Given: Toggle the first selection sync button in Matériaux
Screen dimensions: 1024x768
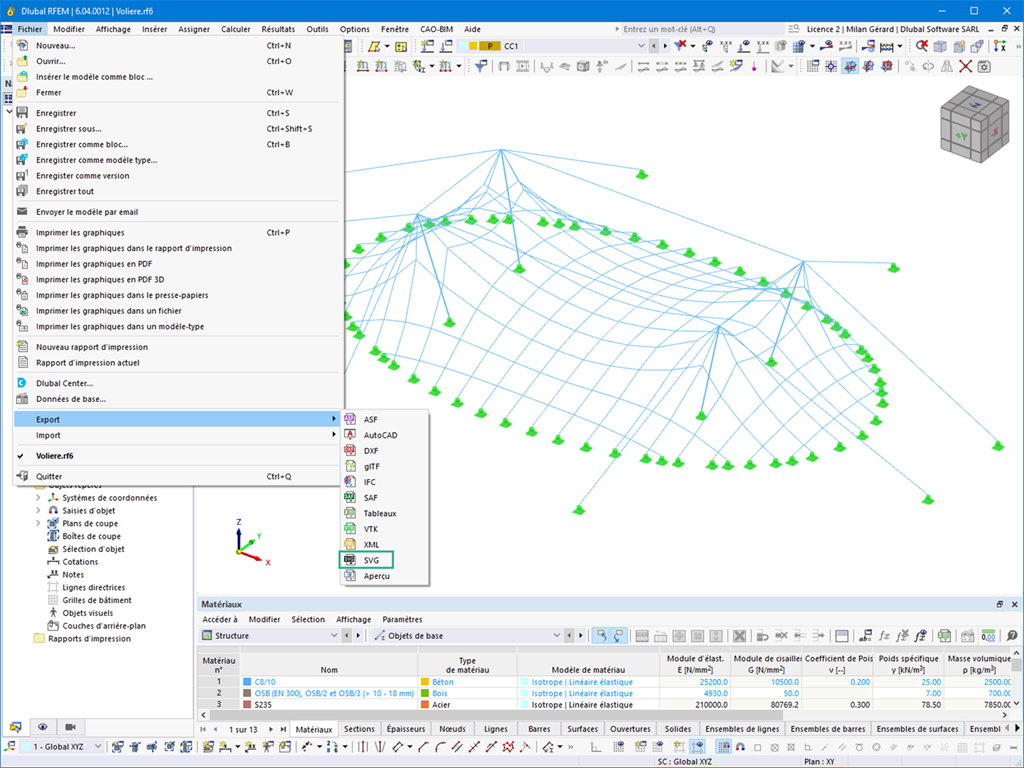Looking at the screenshot, I should 601,635.
